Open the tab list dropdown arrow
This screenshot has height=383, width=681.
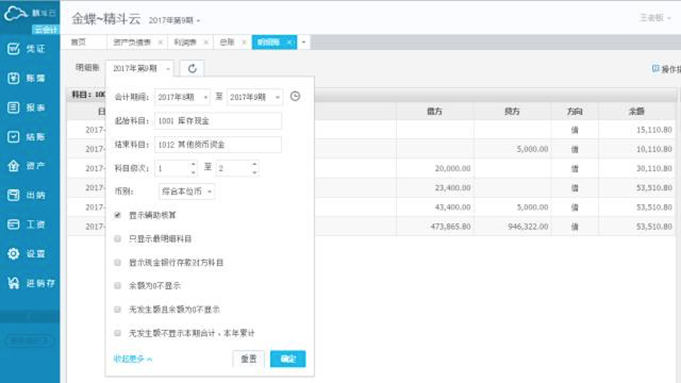coord(304,42)
